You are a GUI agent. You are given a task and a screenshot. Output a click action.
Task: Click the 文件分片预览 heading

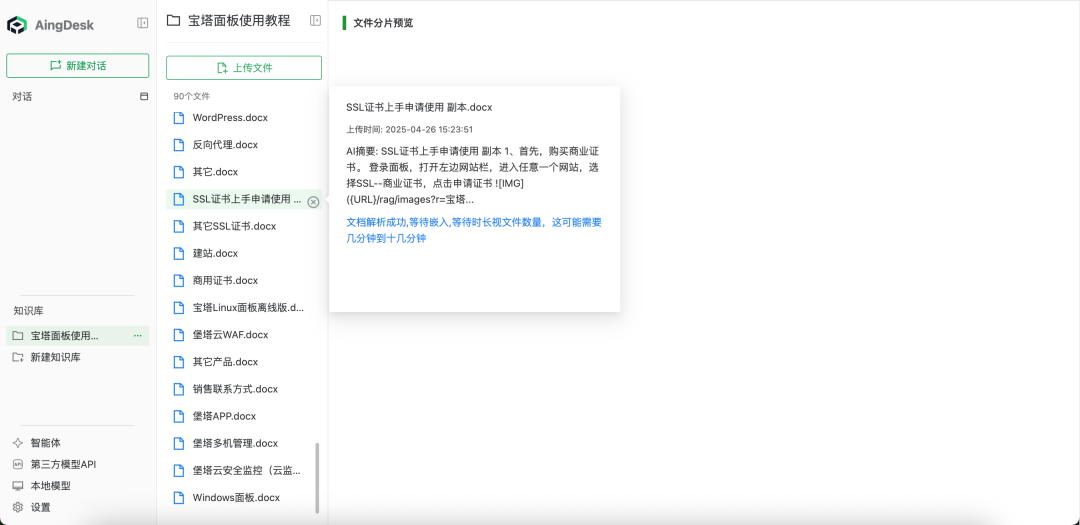tap(383, 23)
